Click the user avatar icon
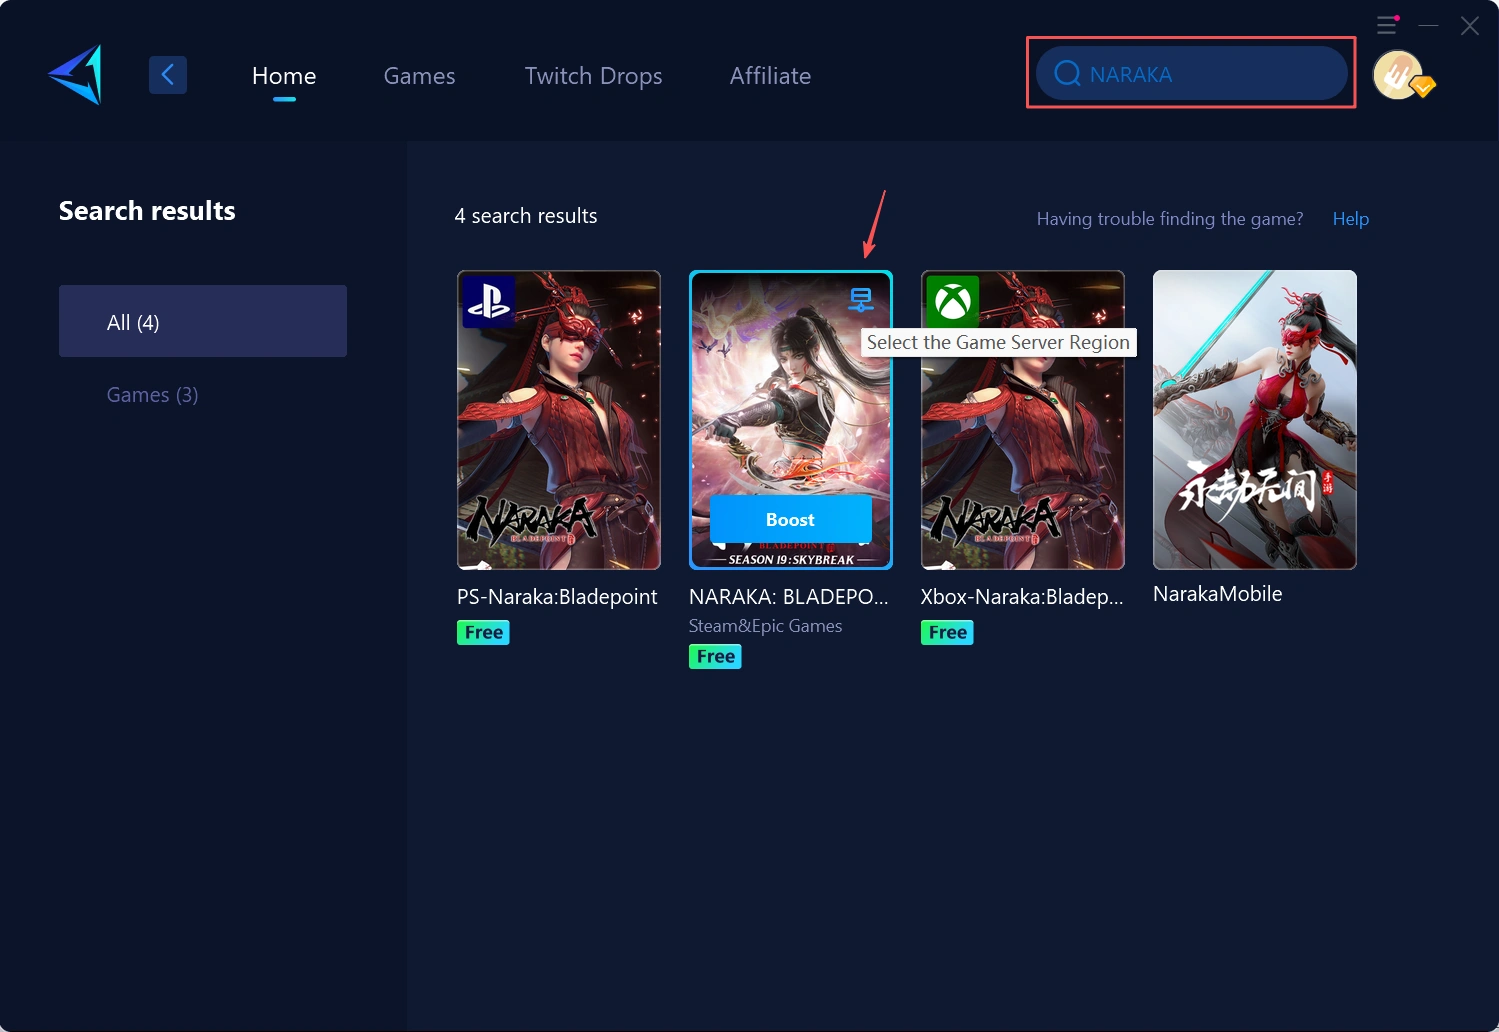 1399,74
